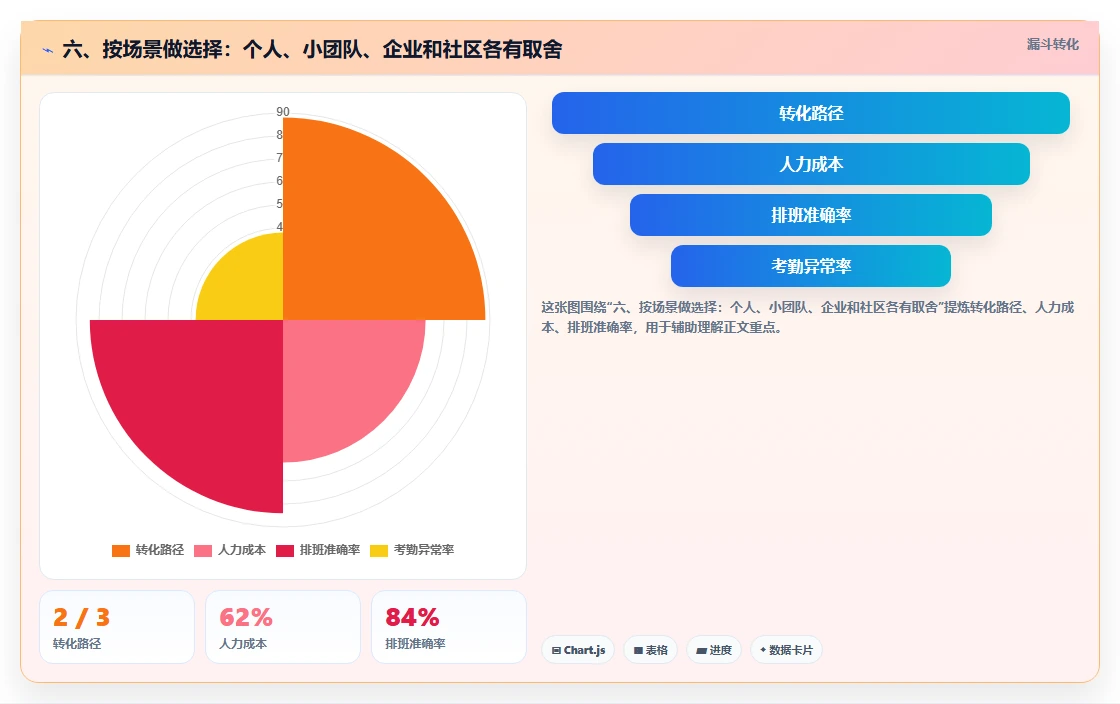Select the 人力成本 funnel bar
The height and width of the screenshot is (704, 1120).
tap(811, 164)
